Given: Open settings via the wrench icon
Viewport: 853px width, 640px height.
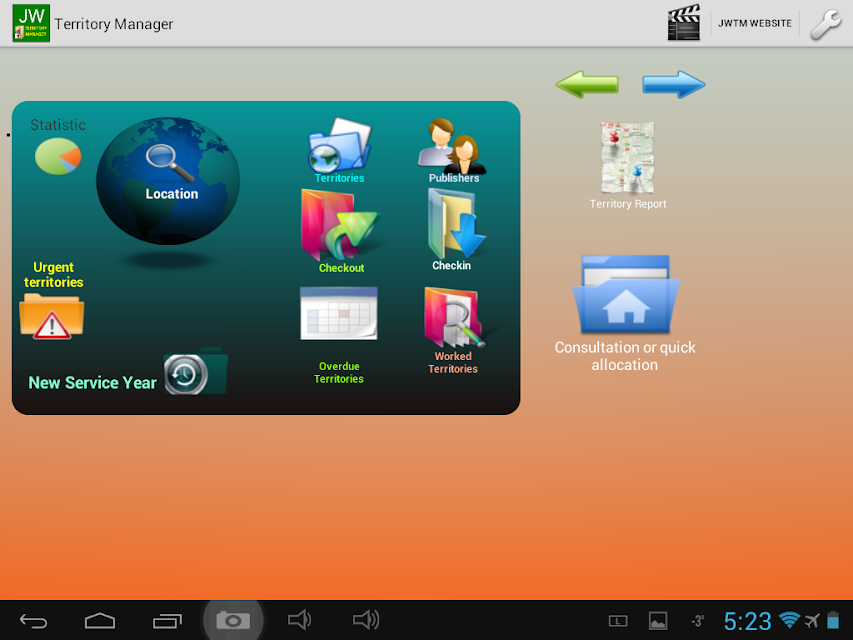Looking at the screenshot, I should [826, 24].
